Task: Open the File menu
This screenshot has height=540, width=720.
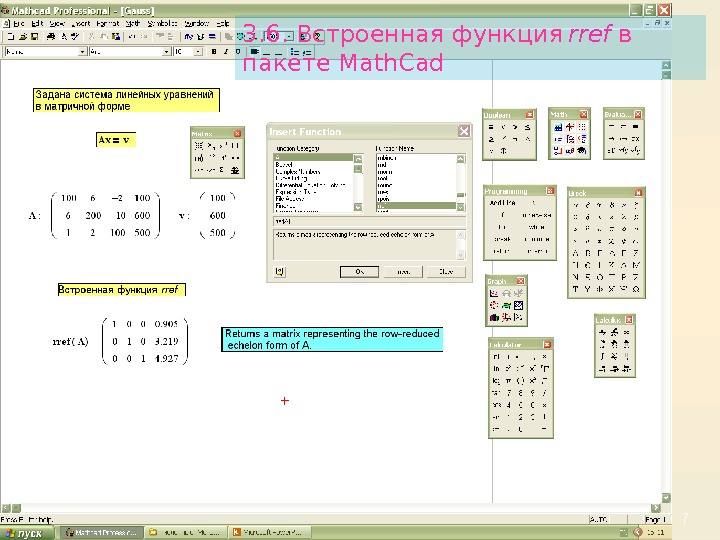Action: [x=19, y=23]
